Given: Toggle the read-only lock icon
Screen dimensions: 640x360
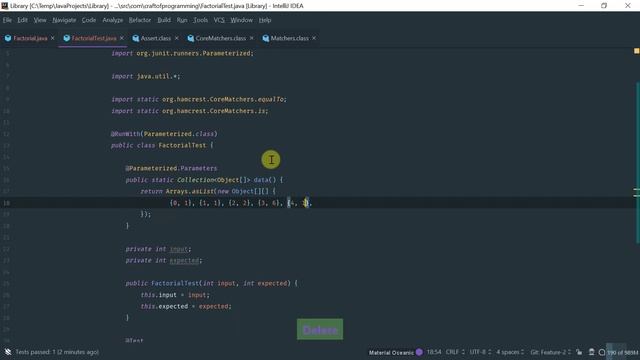Looking at the screenshot, I should pos(579,352).
